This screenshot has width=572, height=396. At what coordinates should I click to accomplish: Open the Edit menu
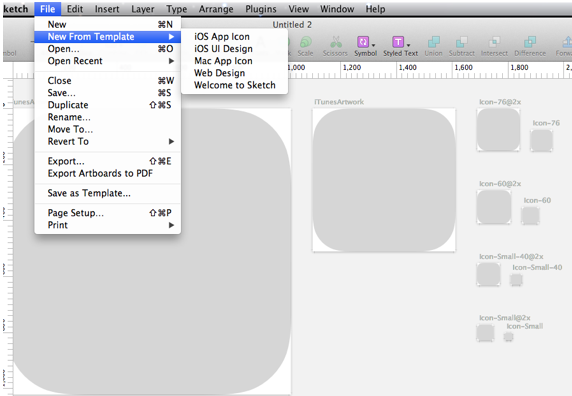coord(75,9)
